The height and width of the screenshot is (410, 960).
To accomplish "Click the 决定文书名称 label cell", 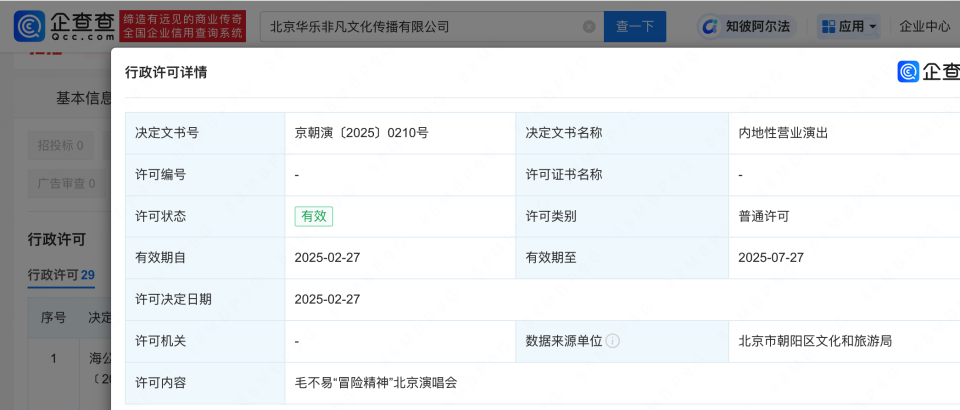I will (x=622, y=133).
